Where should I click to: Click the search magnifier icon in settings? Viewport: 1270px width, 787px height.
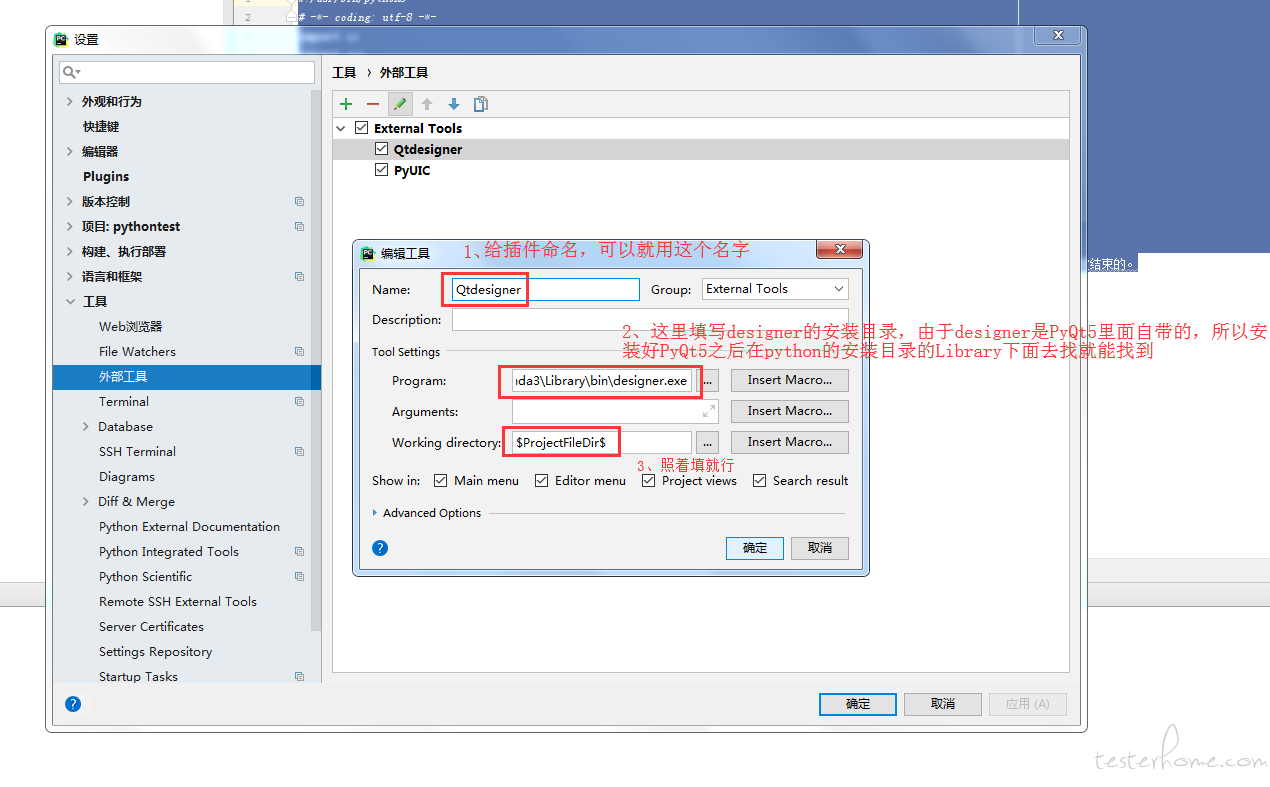[70, 72]
